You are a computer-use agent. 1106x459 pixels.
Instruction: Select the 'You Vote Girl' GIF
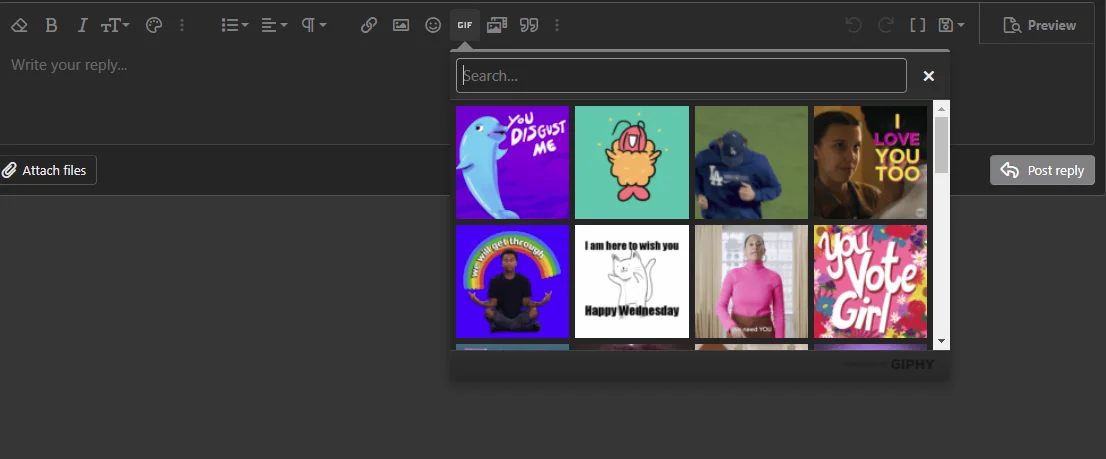point(870,281)
